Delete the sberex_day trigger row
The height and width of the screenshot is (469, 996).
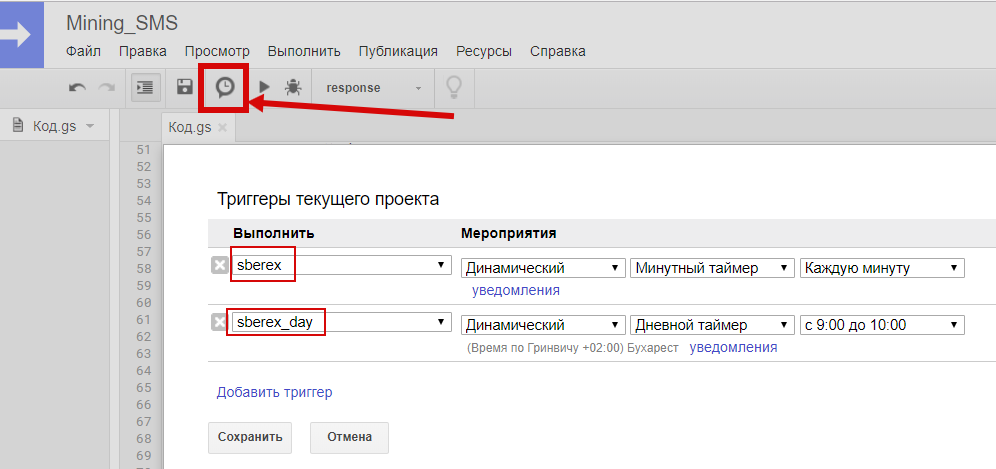[219, 323]
